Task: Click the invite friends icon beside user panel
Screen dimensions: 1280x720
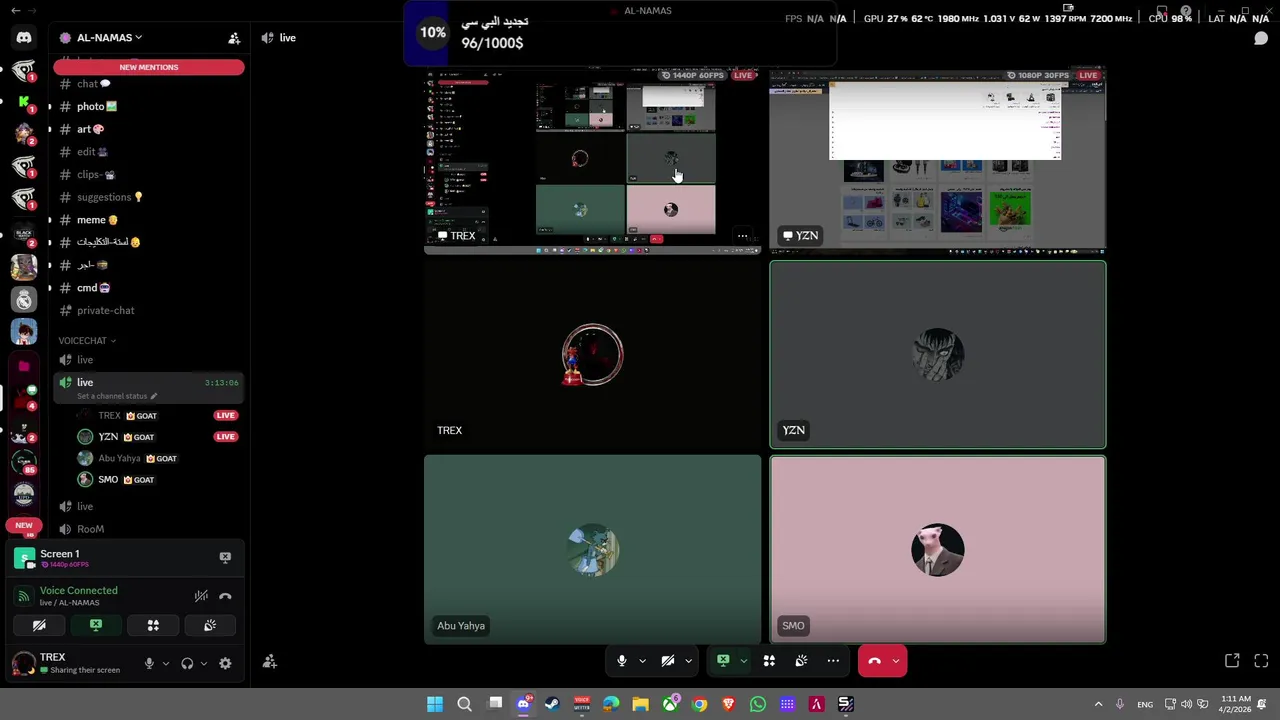Action: pos(270,661)
